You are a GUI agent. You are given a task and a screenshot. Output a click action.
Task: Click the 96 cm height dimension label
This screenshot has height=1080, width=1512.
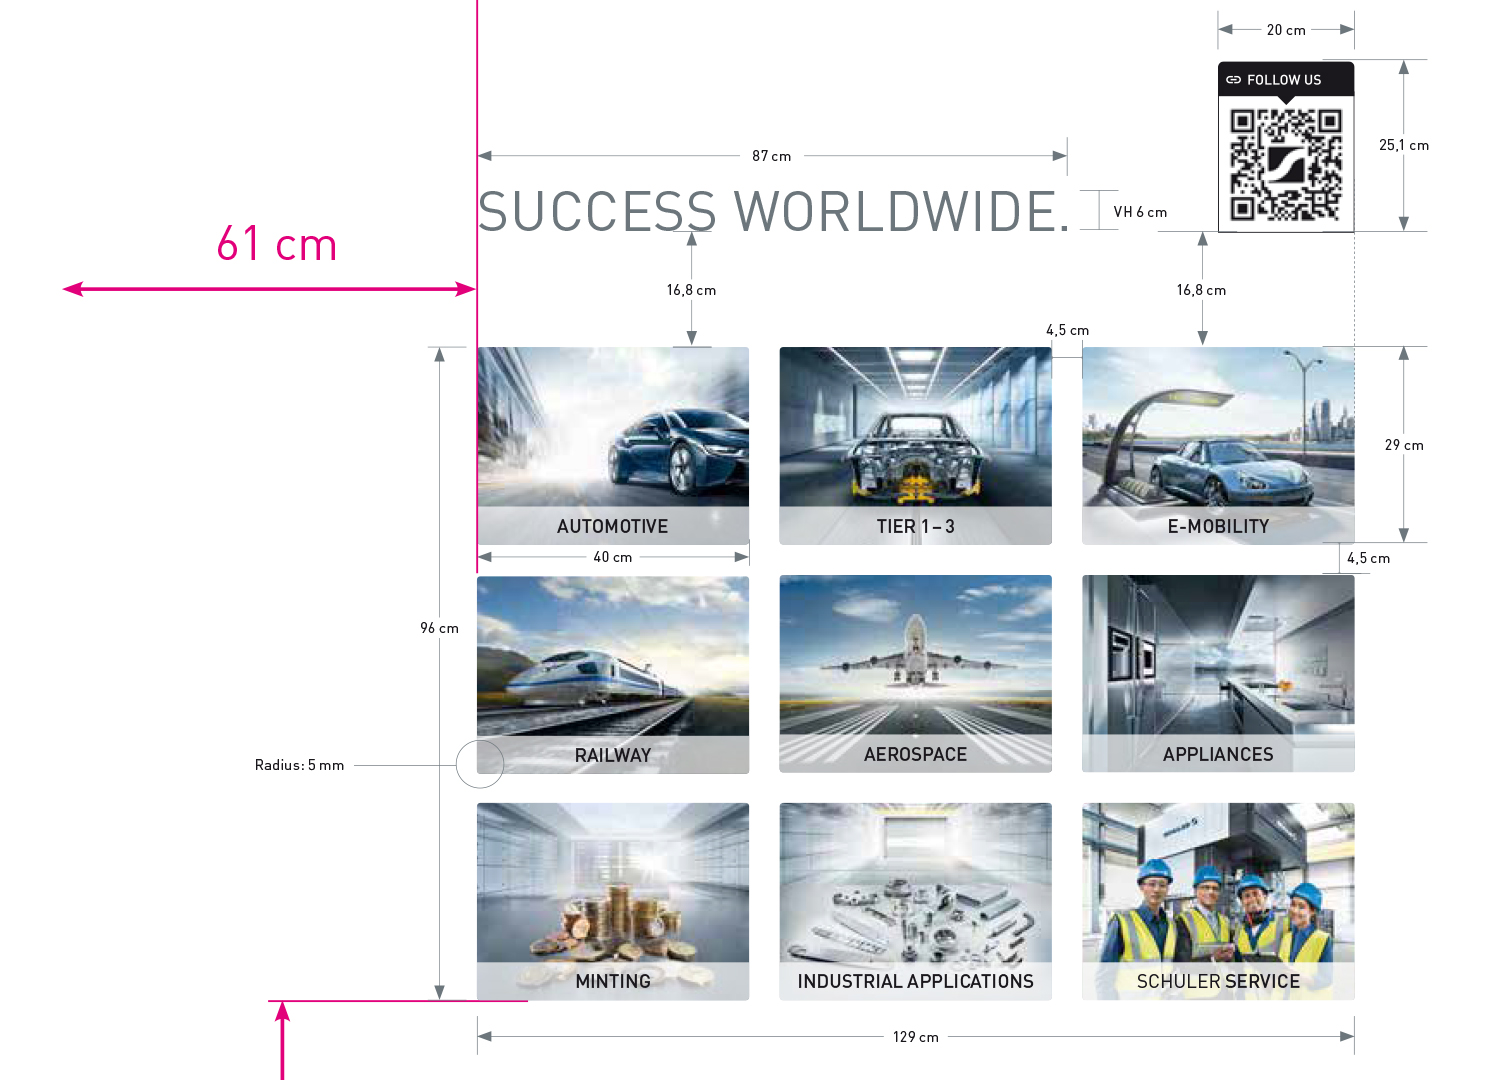(439, 628)
